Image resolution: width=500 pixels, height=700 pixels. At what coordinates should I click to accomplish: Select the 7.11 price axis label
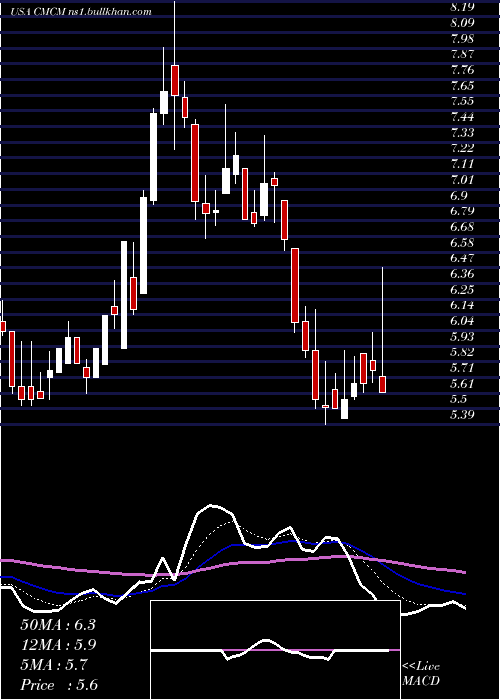point(462,164)
